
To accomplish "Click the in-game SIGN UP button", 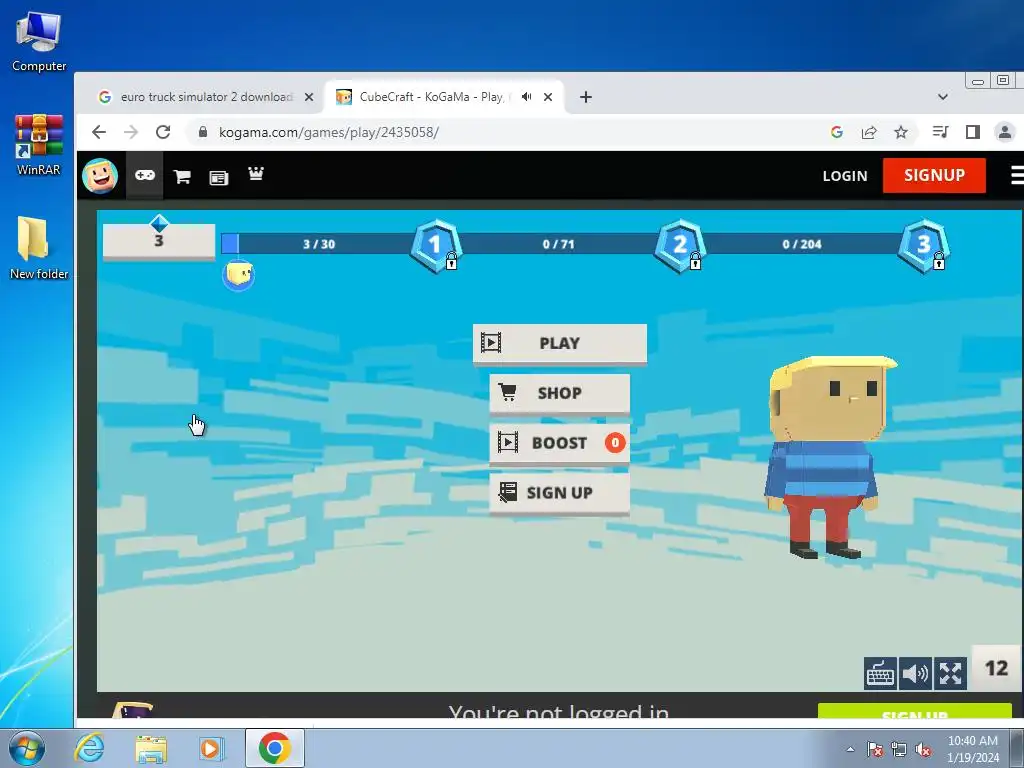I will pos(560,493).
